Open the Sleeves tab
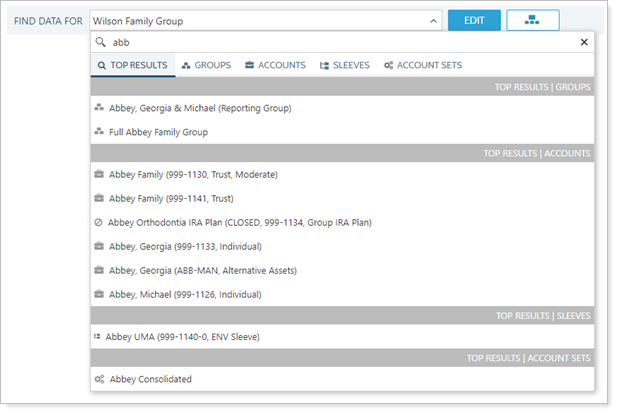This screenshot has height=413, width=617. pos(344,65)
